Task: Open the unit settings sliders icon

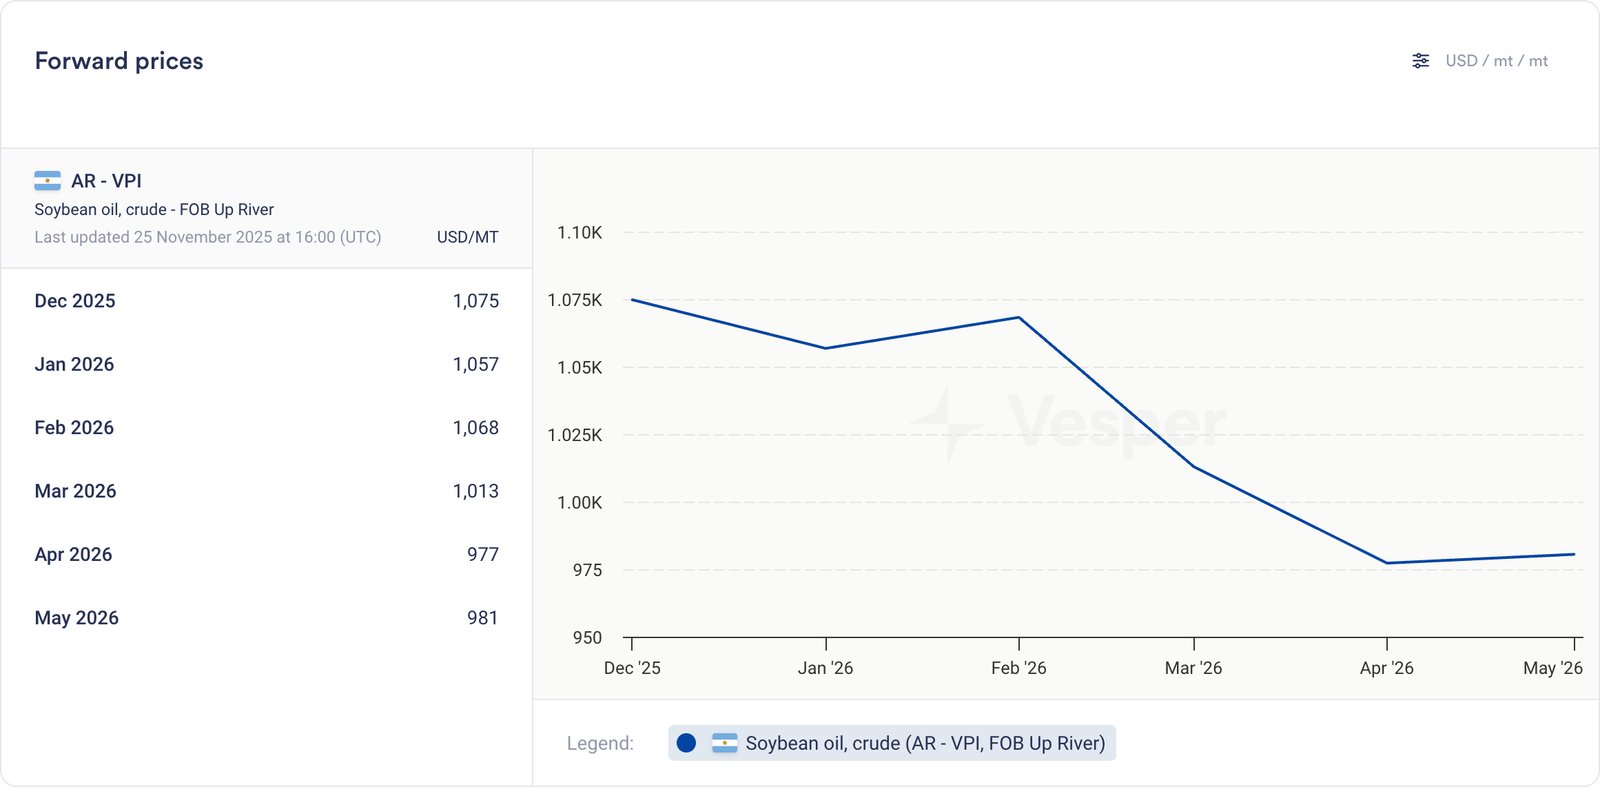Action: [1420, 61]
